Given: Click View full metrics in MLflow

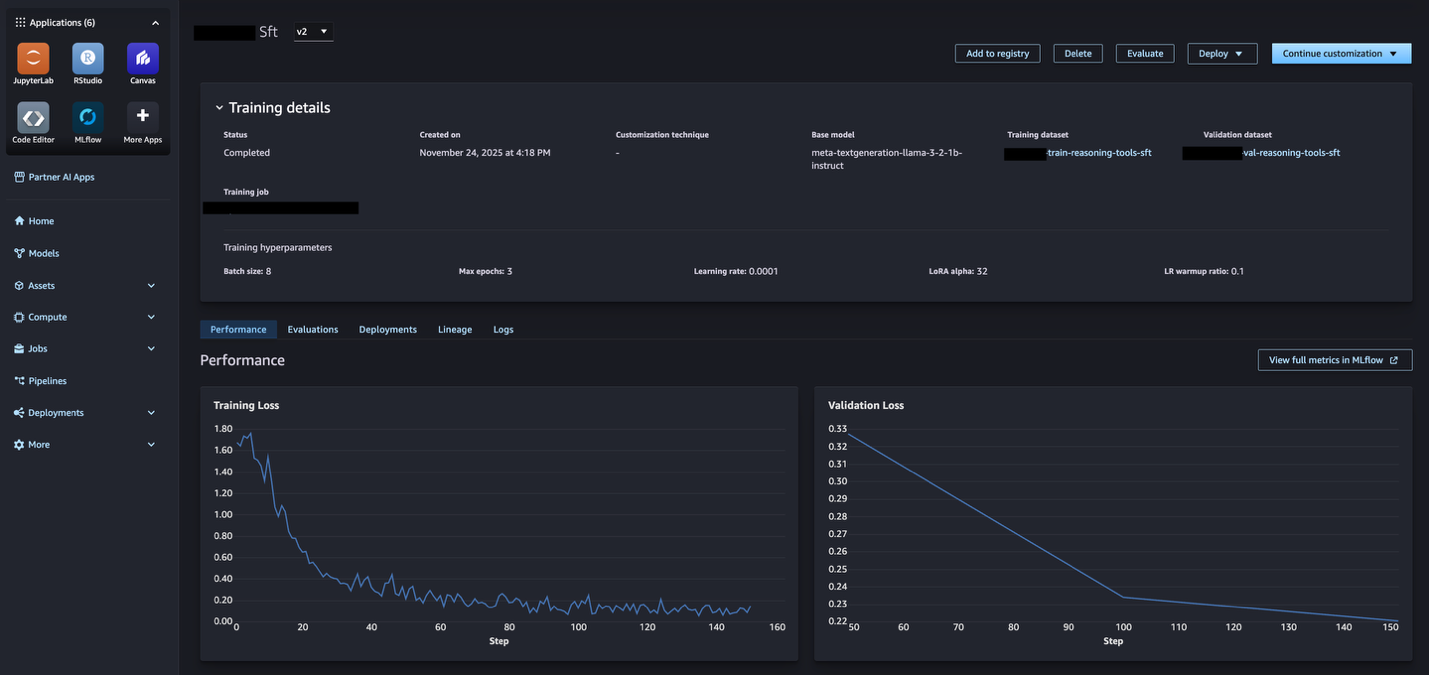Looking at the screenshot, I should pos(1334,360).
